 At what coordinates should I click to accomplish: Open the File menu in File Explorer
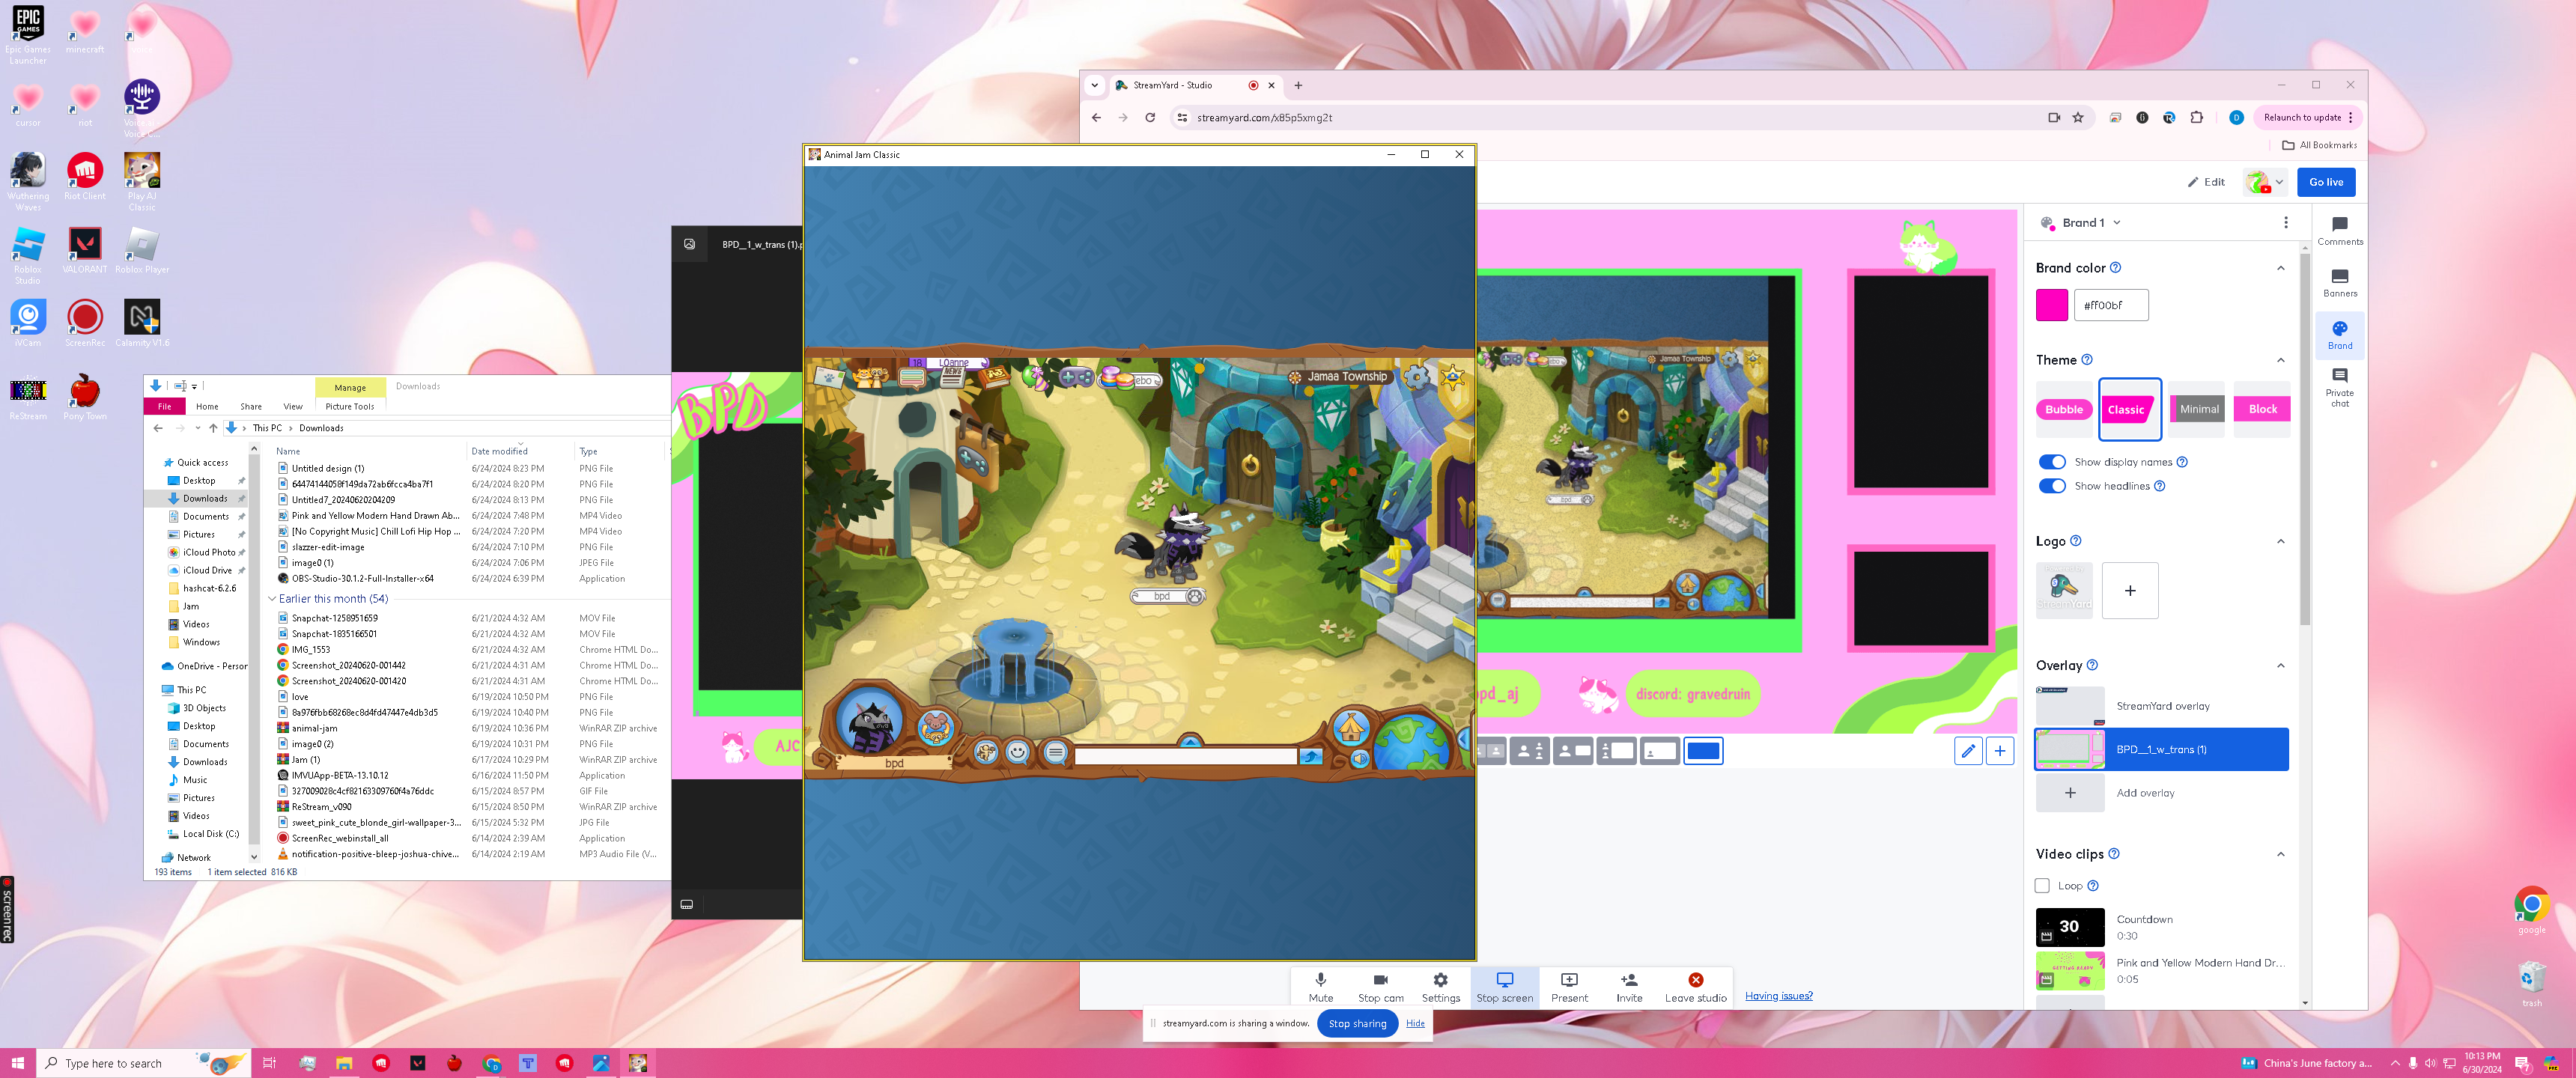point(164,407)
